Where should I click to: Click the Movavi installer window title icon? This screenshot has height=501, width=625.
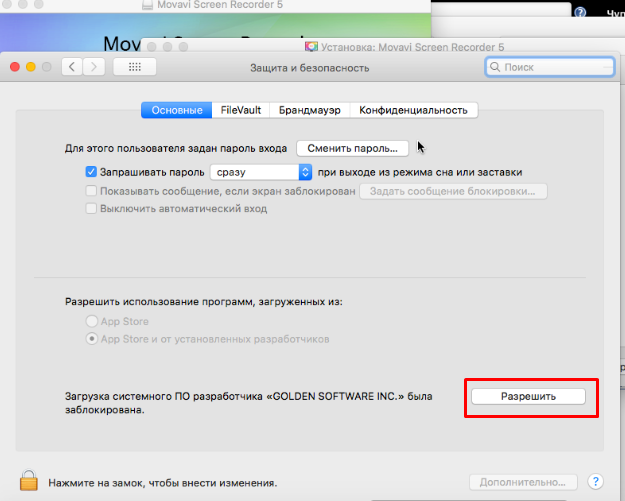point(311,47)
